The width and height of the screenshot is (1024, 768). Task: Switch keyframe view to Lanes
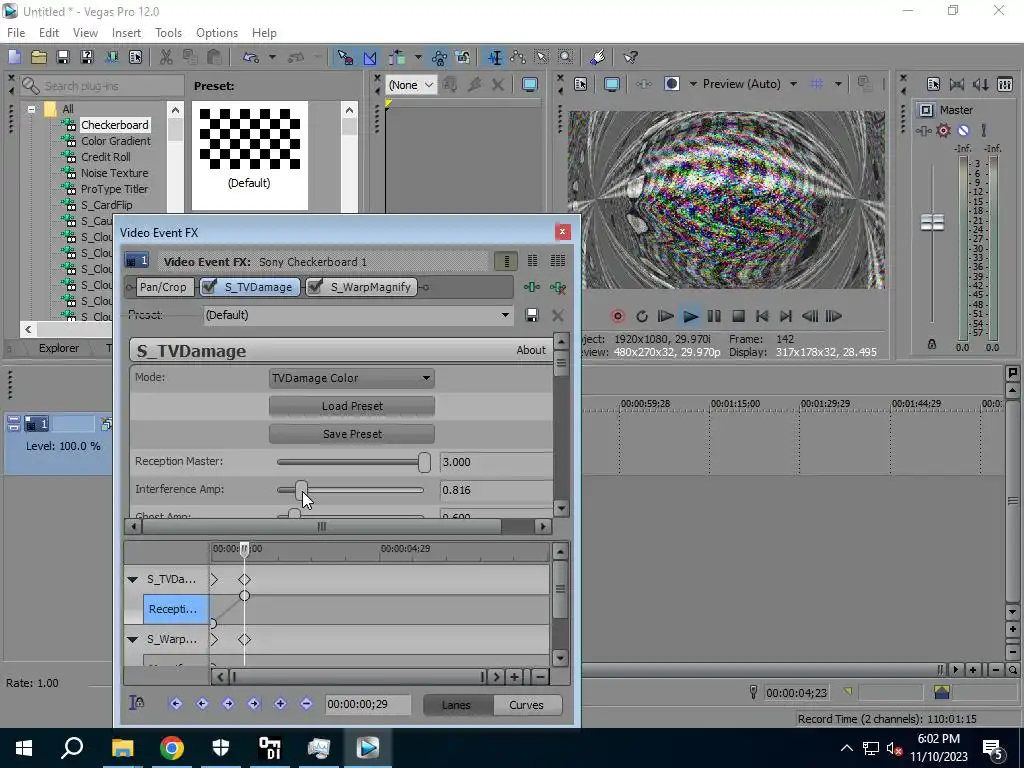456,705
